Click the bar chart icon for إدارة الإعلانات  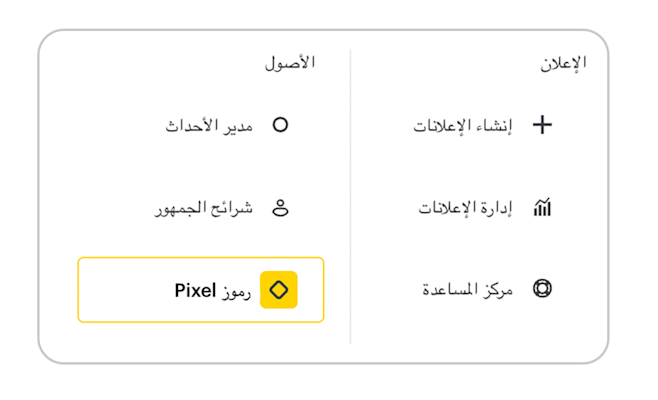[x=542, y=208]
